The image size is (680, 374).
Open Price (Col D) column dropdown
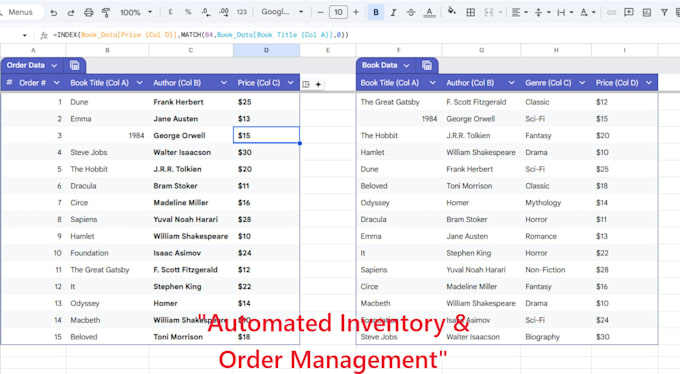click(x=649, y=83)
